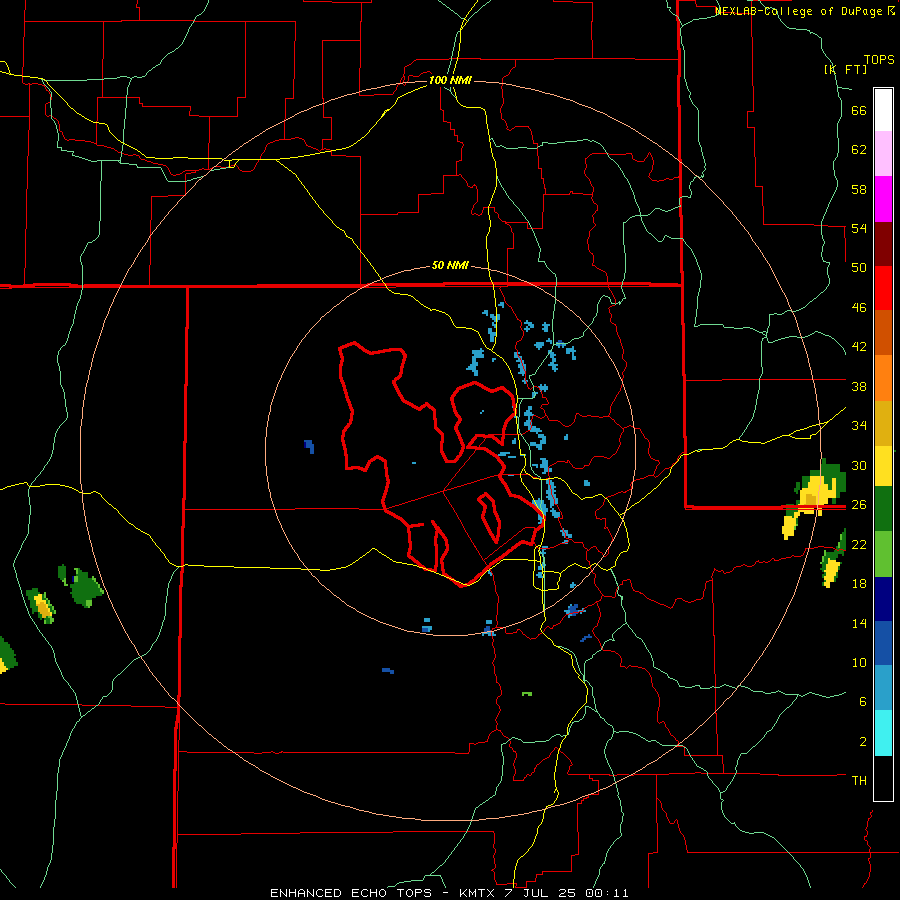Click the 'TH' legend label
The width and height of the screenshot is (900, 900).
click(x=859, y=781)
